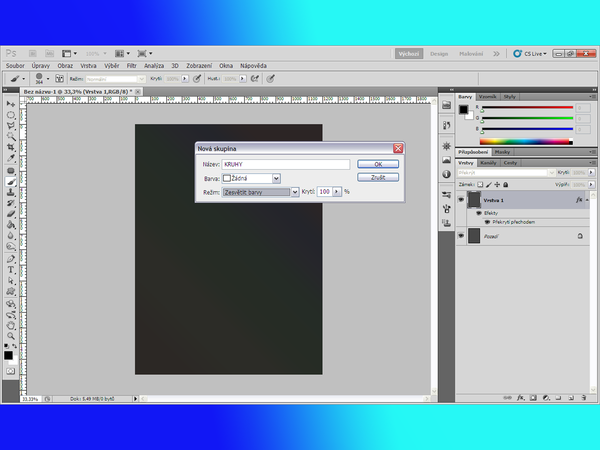Click the foreground color swatch in toolbox
Screen dimensions: 600x450
8,353
